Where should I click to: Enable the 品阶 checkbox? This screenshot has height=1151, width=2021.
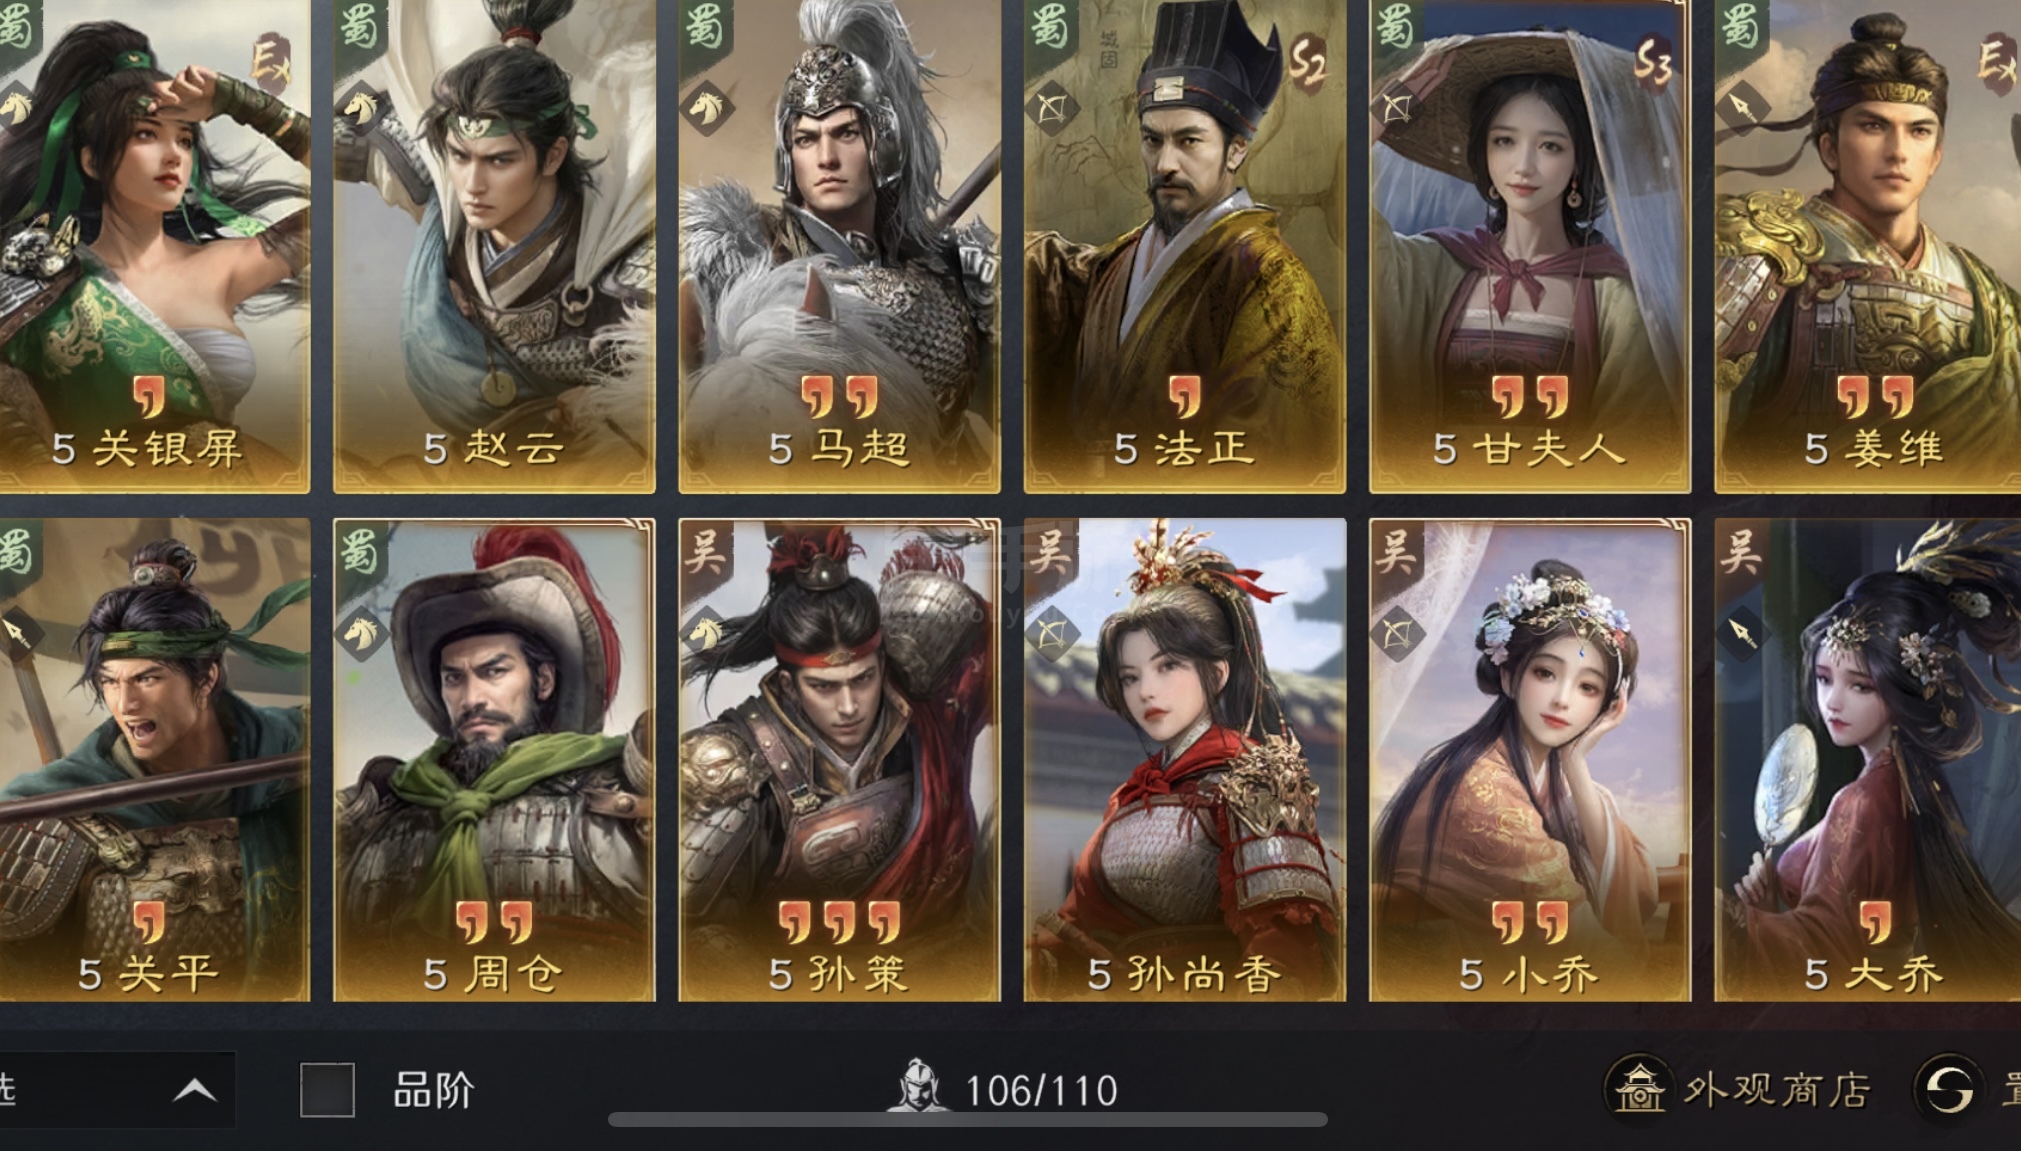coord(328,1089)
